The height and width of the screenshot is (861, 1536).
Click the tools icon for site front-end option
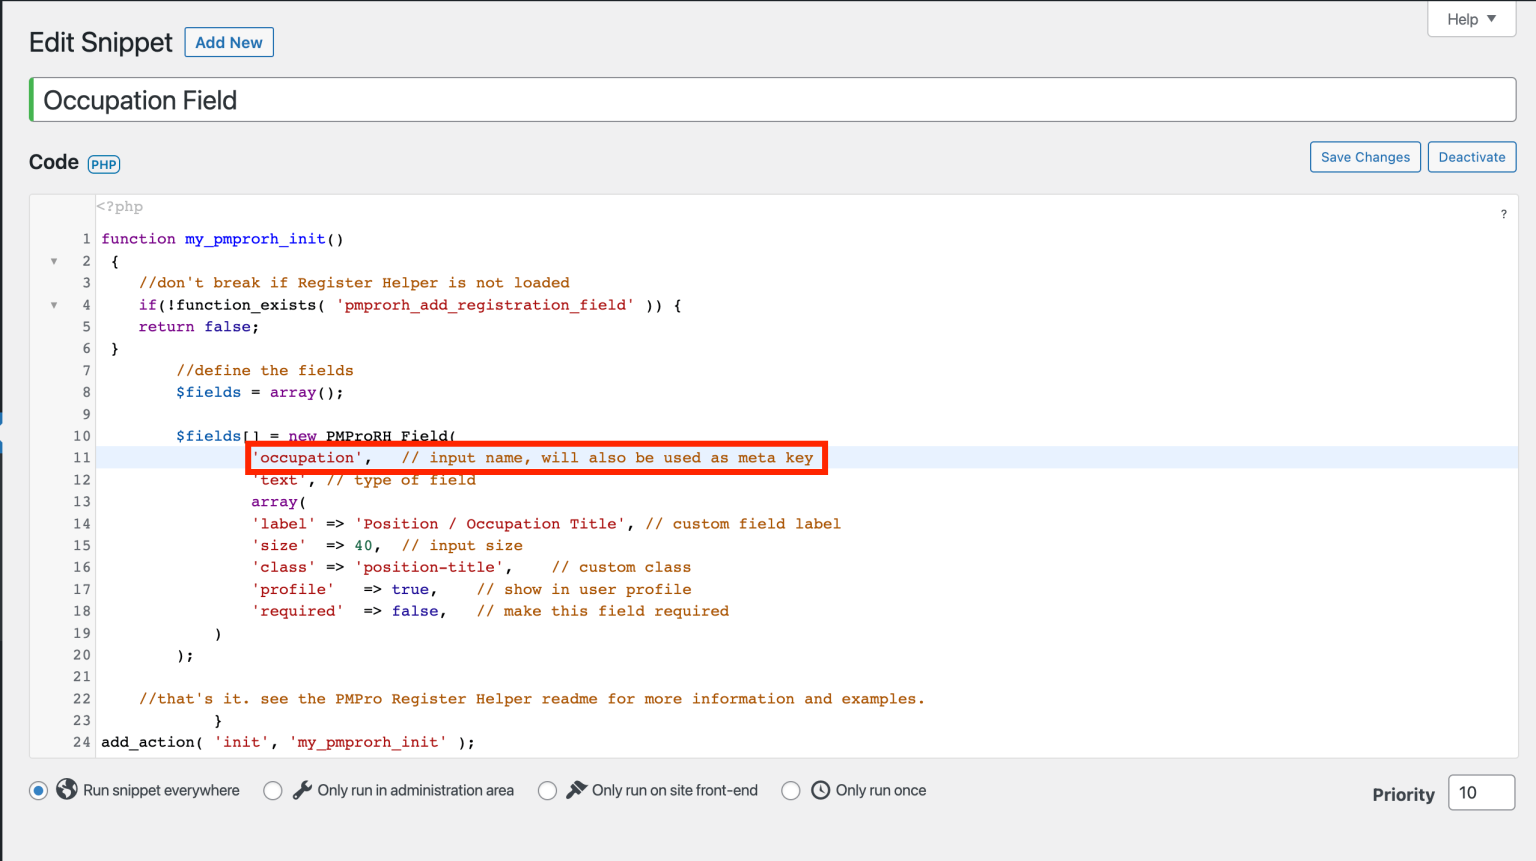(x=573, y=789)
